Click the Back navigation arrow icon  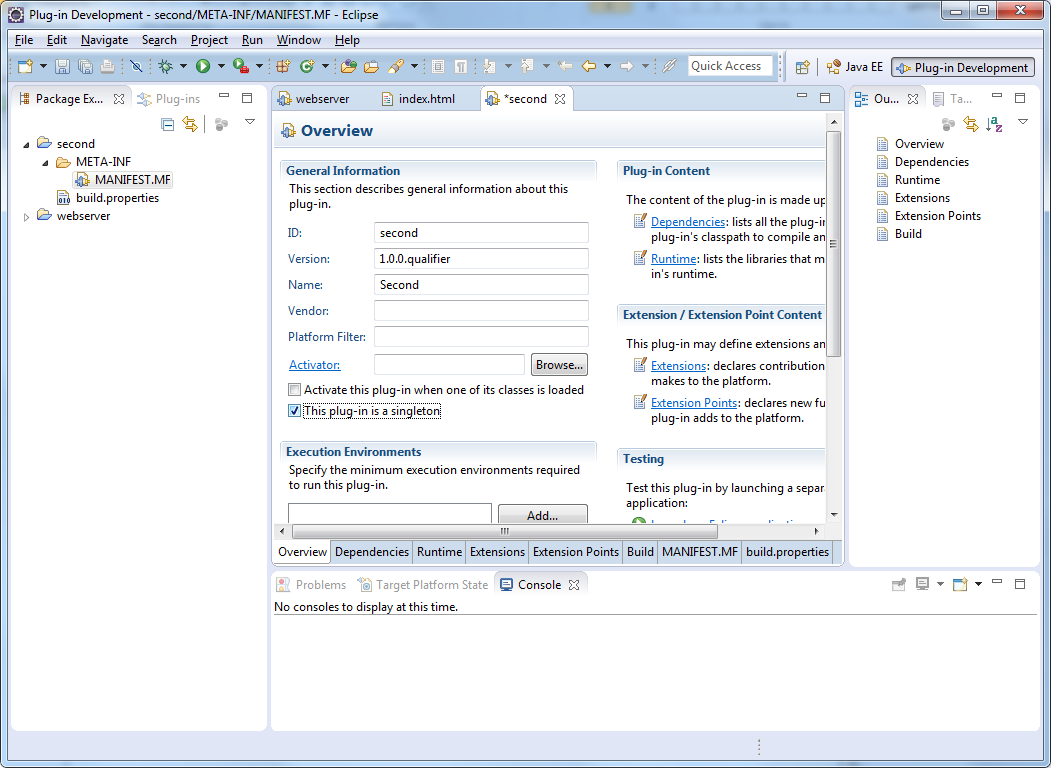coord(589,66)
